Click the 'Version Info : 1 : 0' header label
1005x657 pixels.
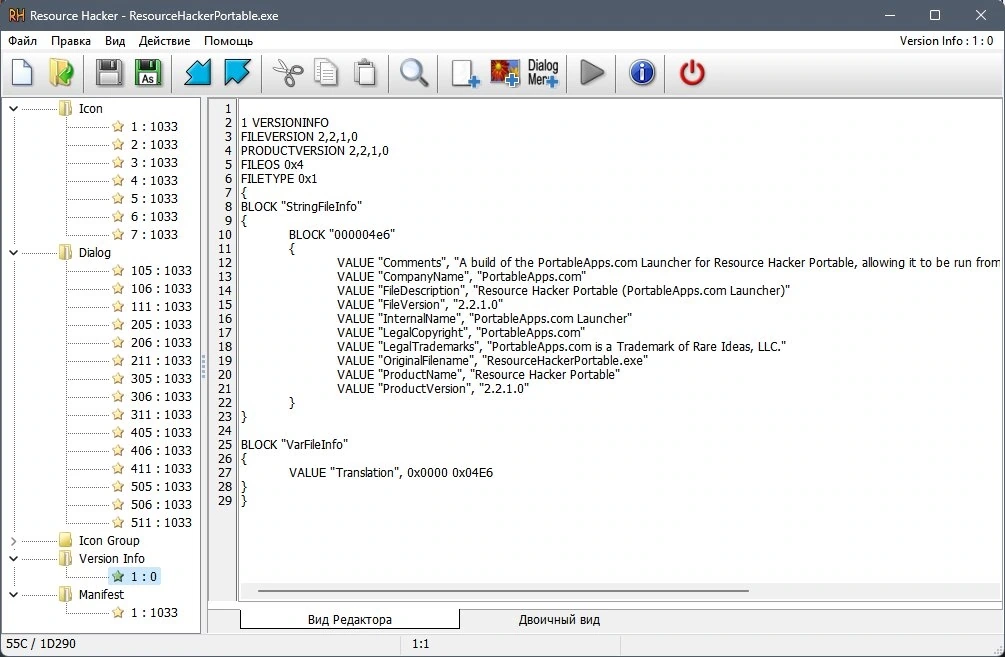[946, 41]
